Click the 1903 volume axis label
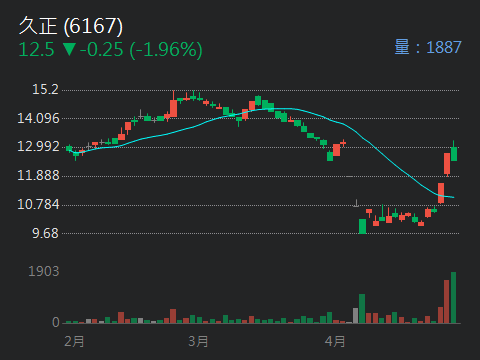Screen dimensions: 480x360 tap(44, 271)
